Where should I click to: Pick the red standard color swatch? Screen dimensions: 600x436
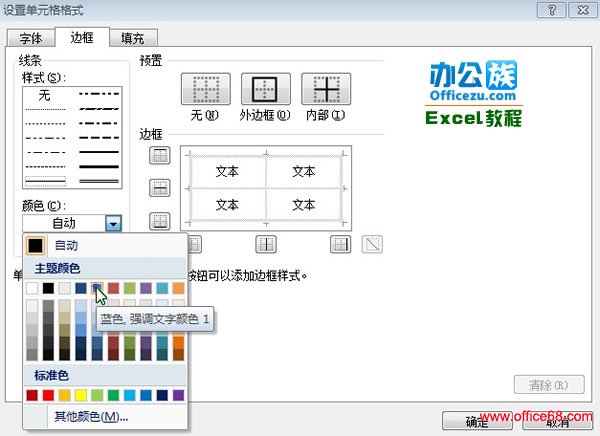pos(49,395)
